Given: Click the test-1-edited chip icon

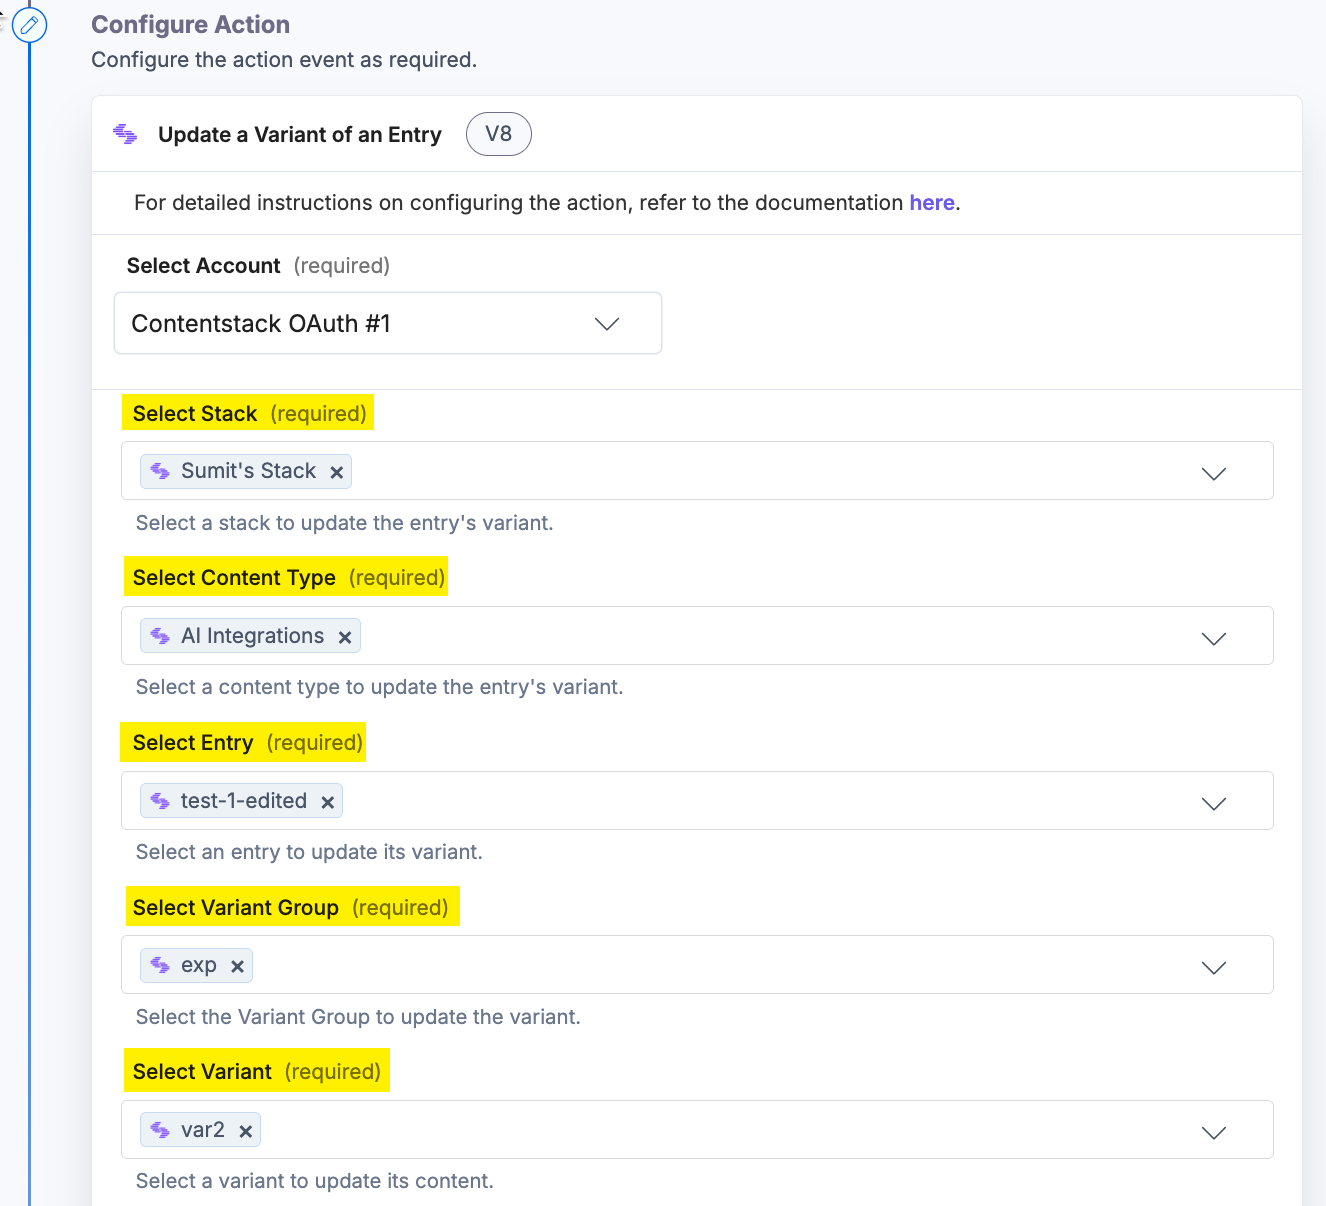Looking at the screenshot, I should pos(160,801).
